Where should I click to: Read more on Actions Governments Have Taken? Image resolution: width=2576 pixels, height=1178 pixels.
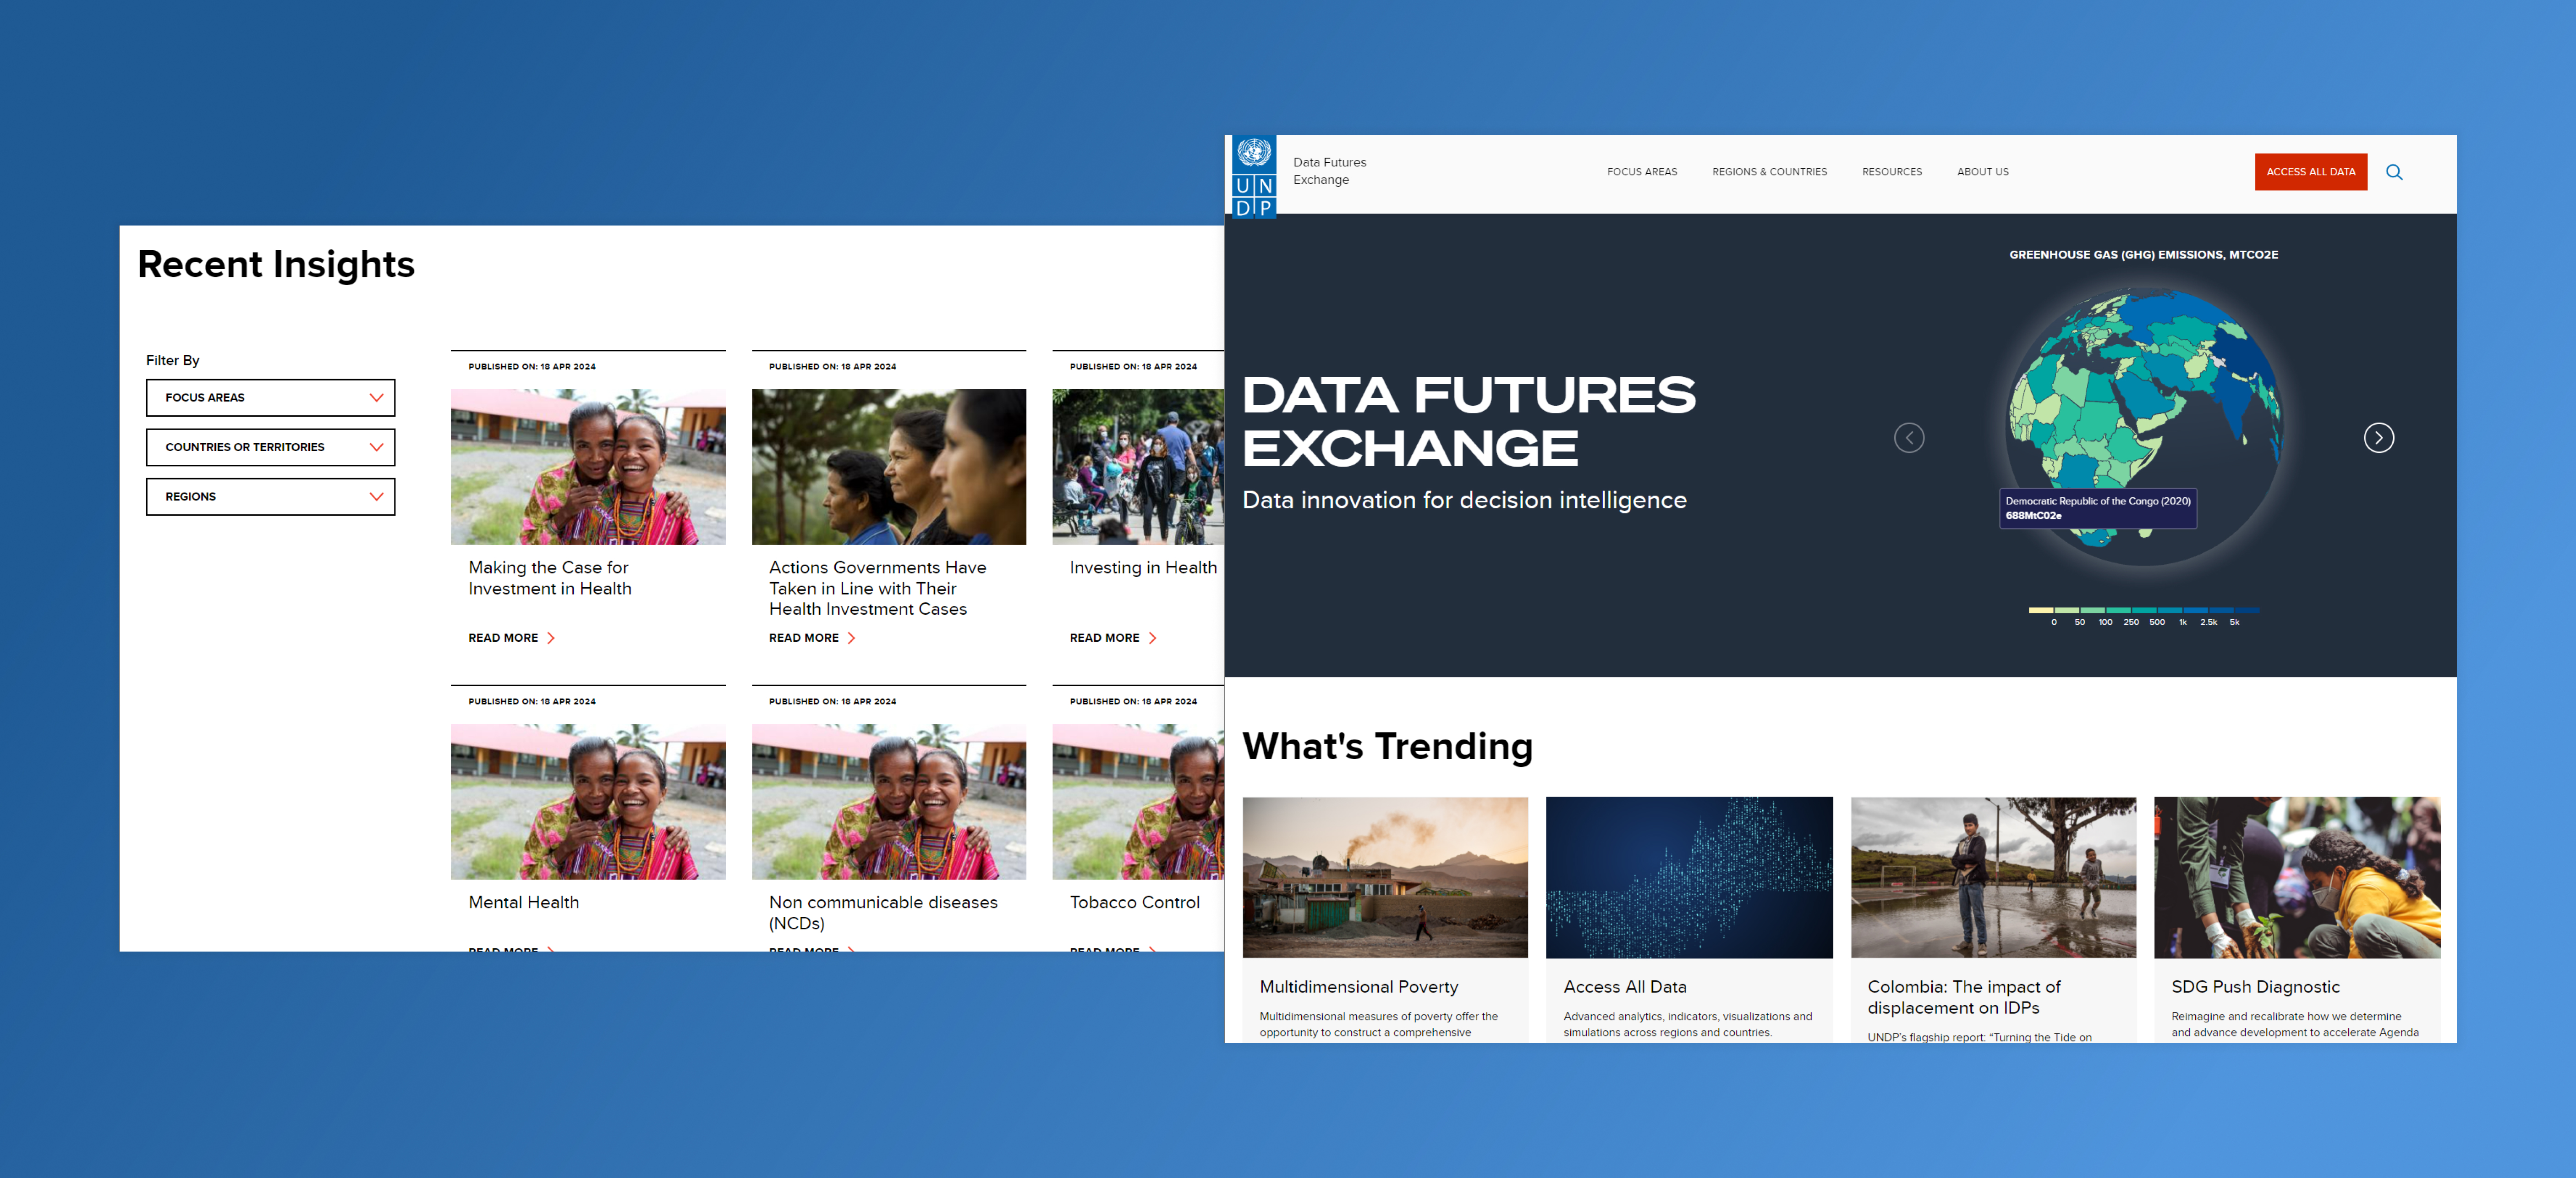[804, 638]
